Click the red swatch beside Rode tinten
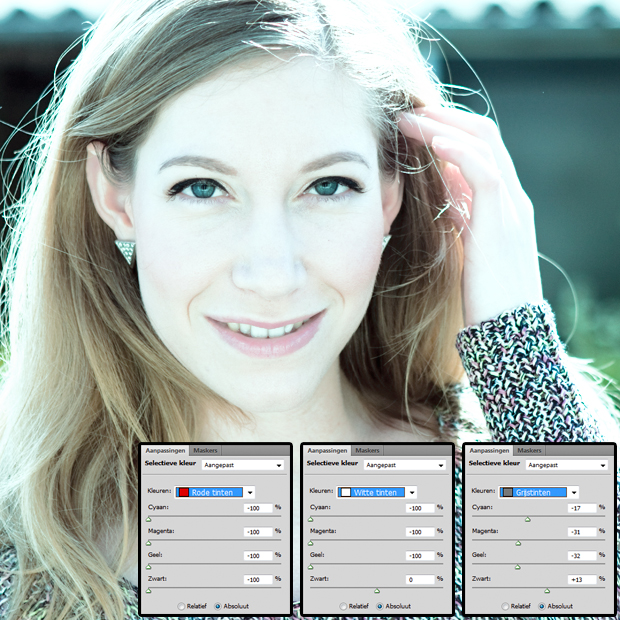620x620 pixels. tap(184, 492)
